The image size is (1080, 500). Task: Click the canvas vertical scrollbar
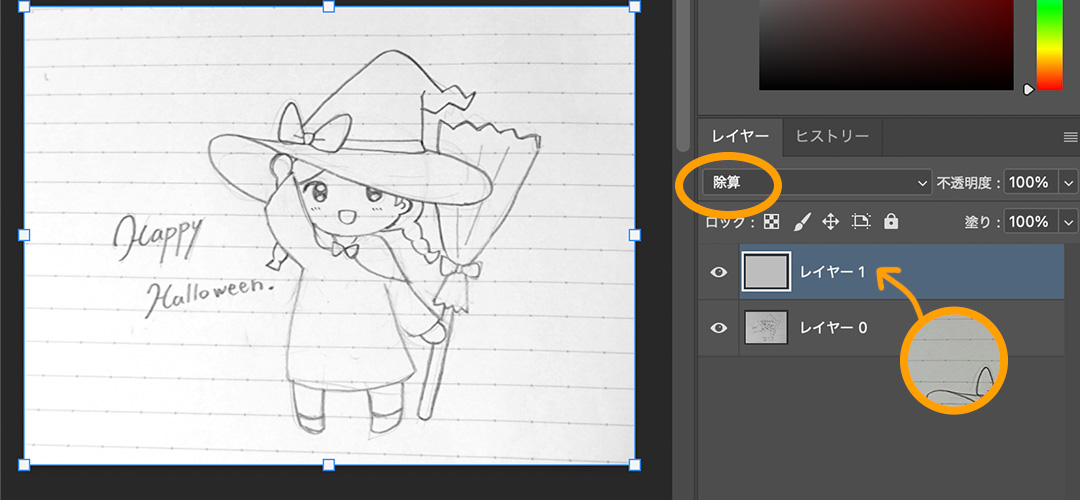(x=683, y=76)
